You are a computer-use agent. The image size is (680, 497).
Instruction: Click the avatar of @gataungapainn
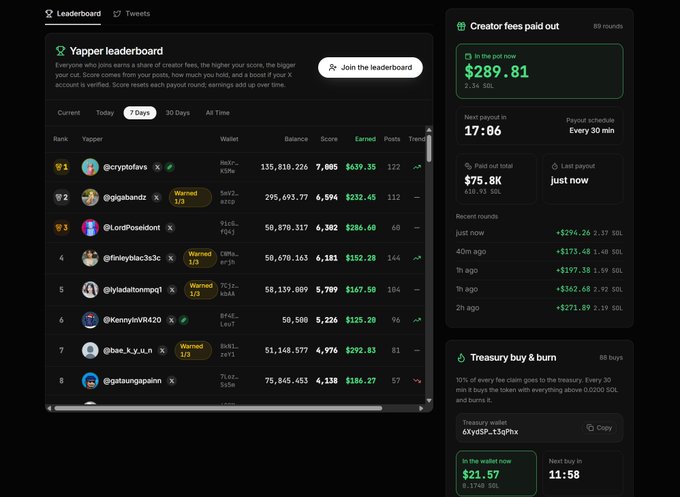[90, 381]
